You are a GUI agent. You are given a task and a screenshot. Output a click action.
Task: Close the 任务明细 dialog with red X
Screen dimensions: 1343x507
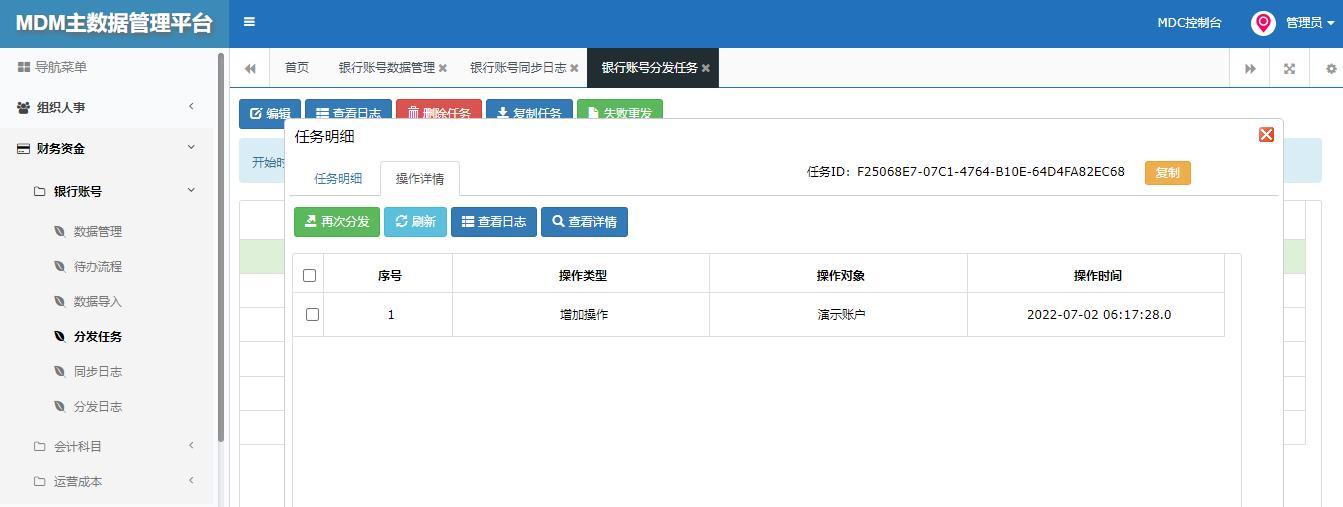point(1266,134)
